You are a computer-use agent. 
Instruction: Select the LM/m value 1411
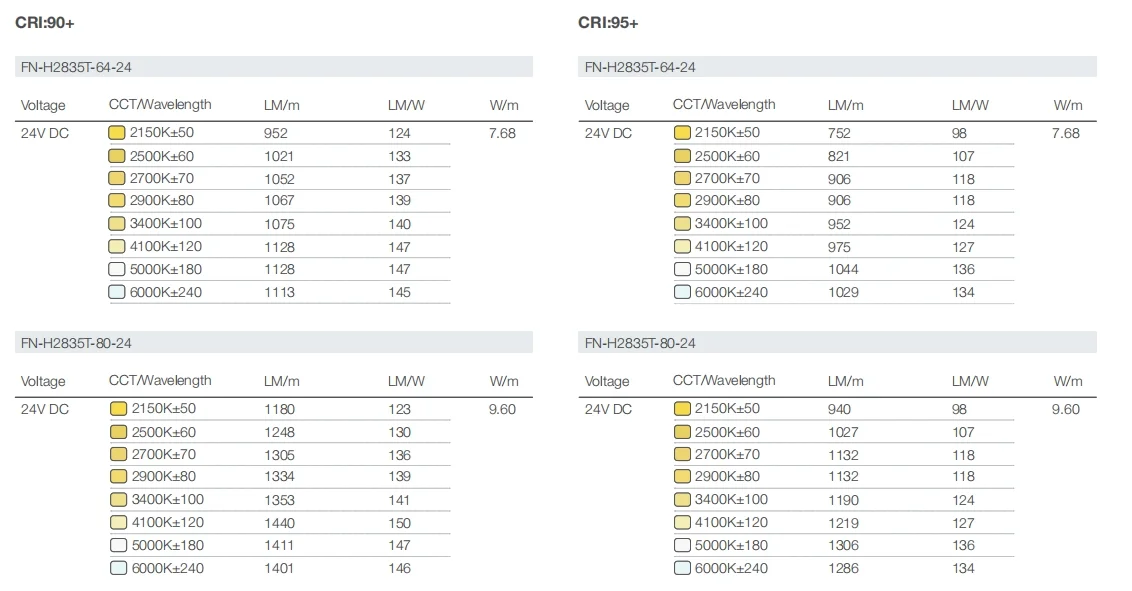pos(279,545)
